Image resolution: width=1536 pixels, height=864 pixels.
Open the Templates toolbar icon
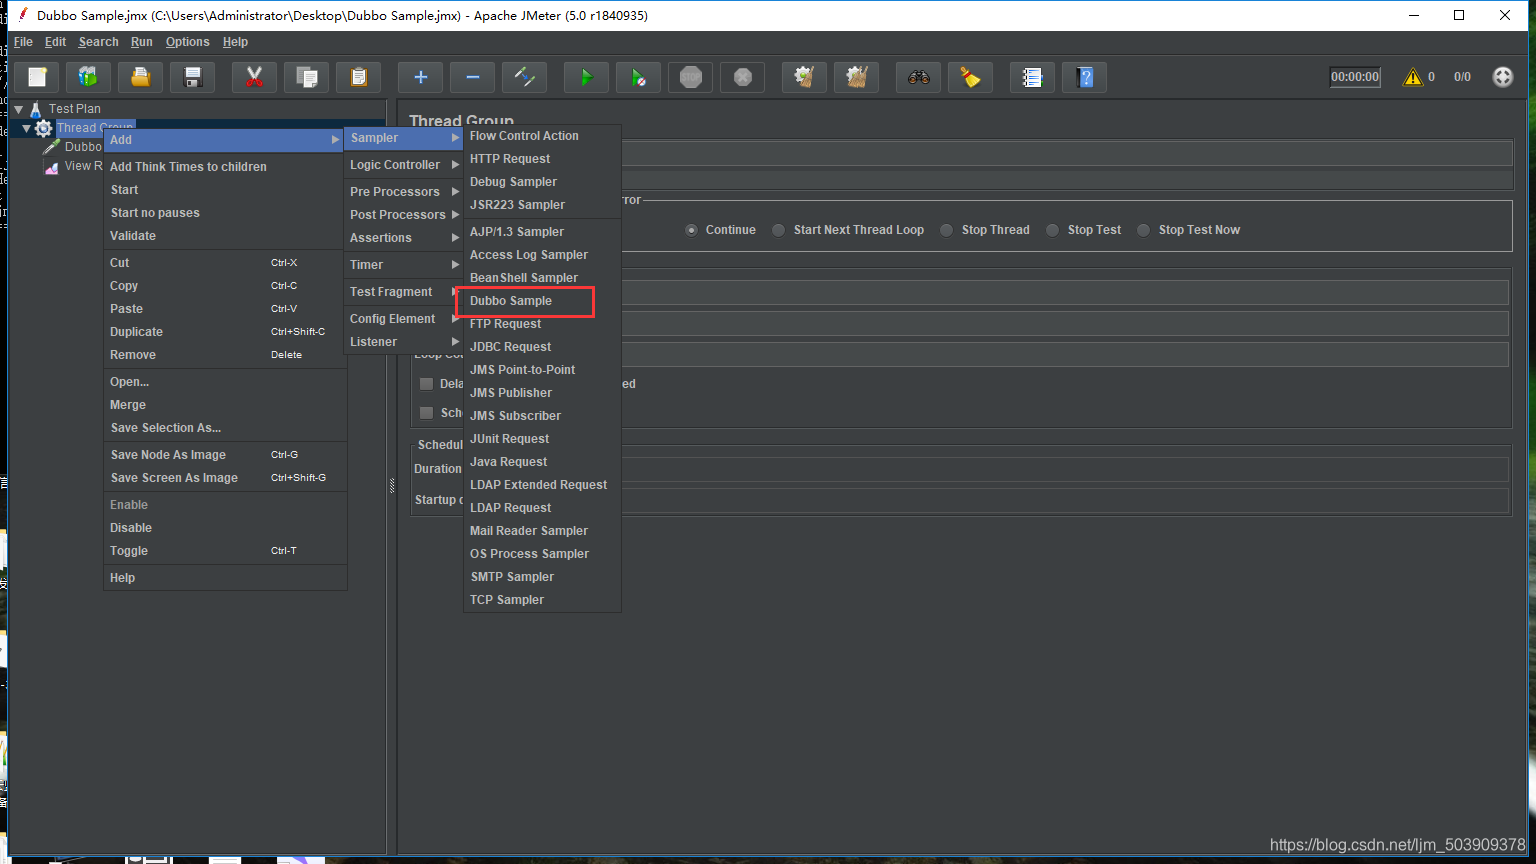tap(89, 77)
